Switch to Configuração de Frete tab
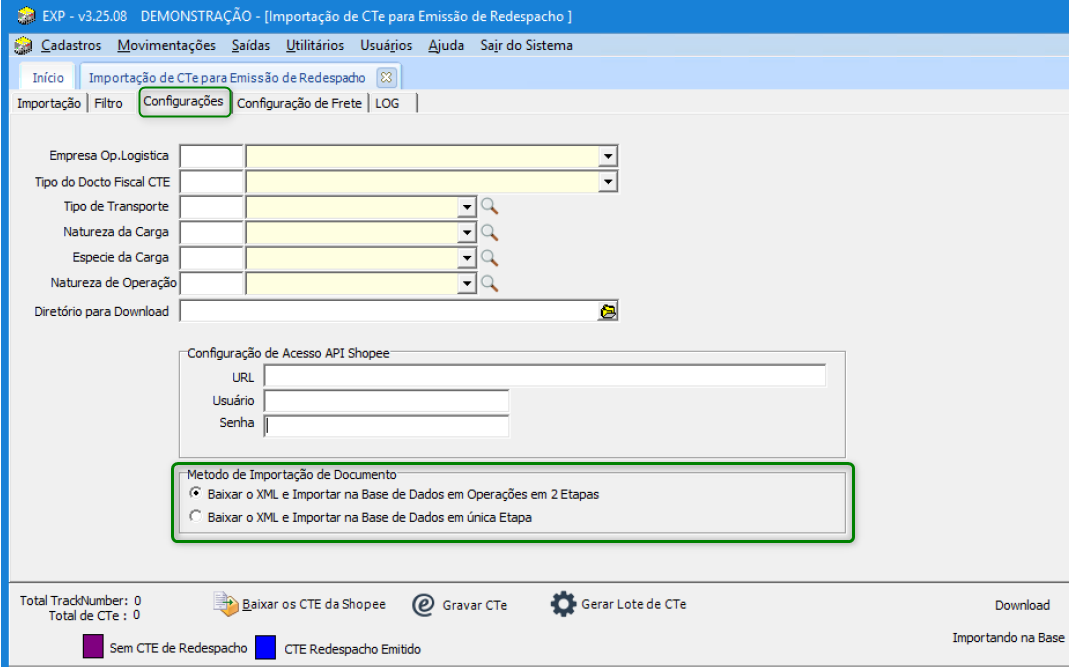This screenshot has width=1069, height=668. coord(299,104)
